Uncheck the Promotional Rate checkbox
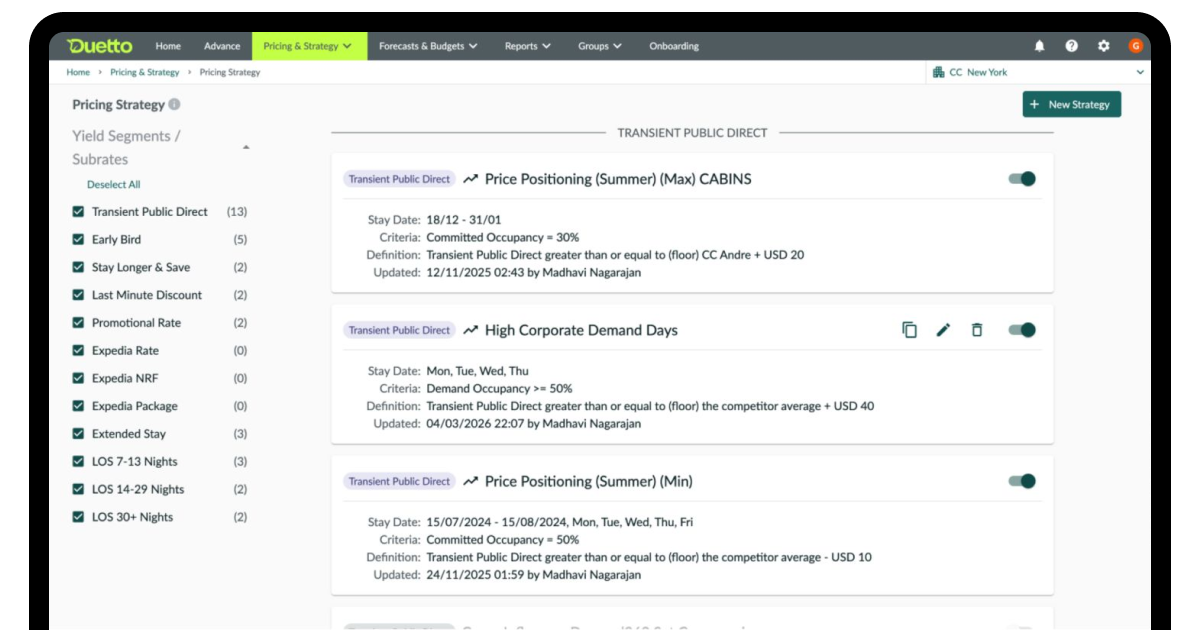The image size is (1200, 630). tap(78, 323)
